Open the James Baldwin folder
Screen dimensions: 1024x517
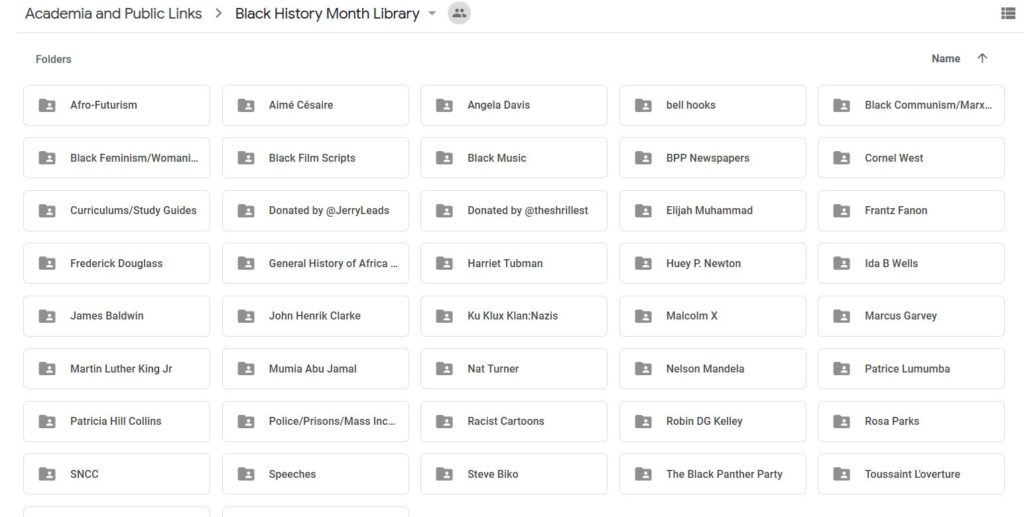[117, 316]
